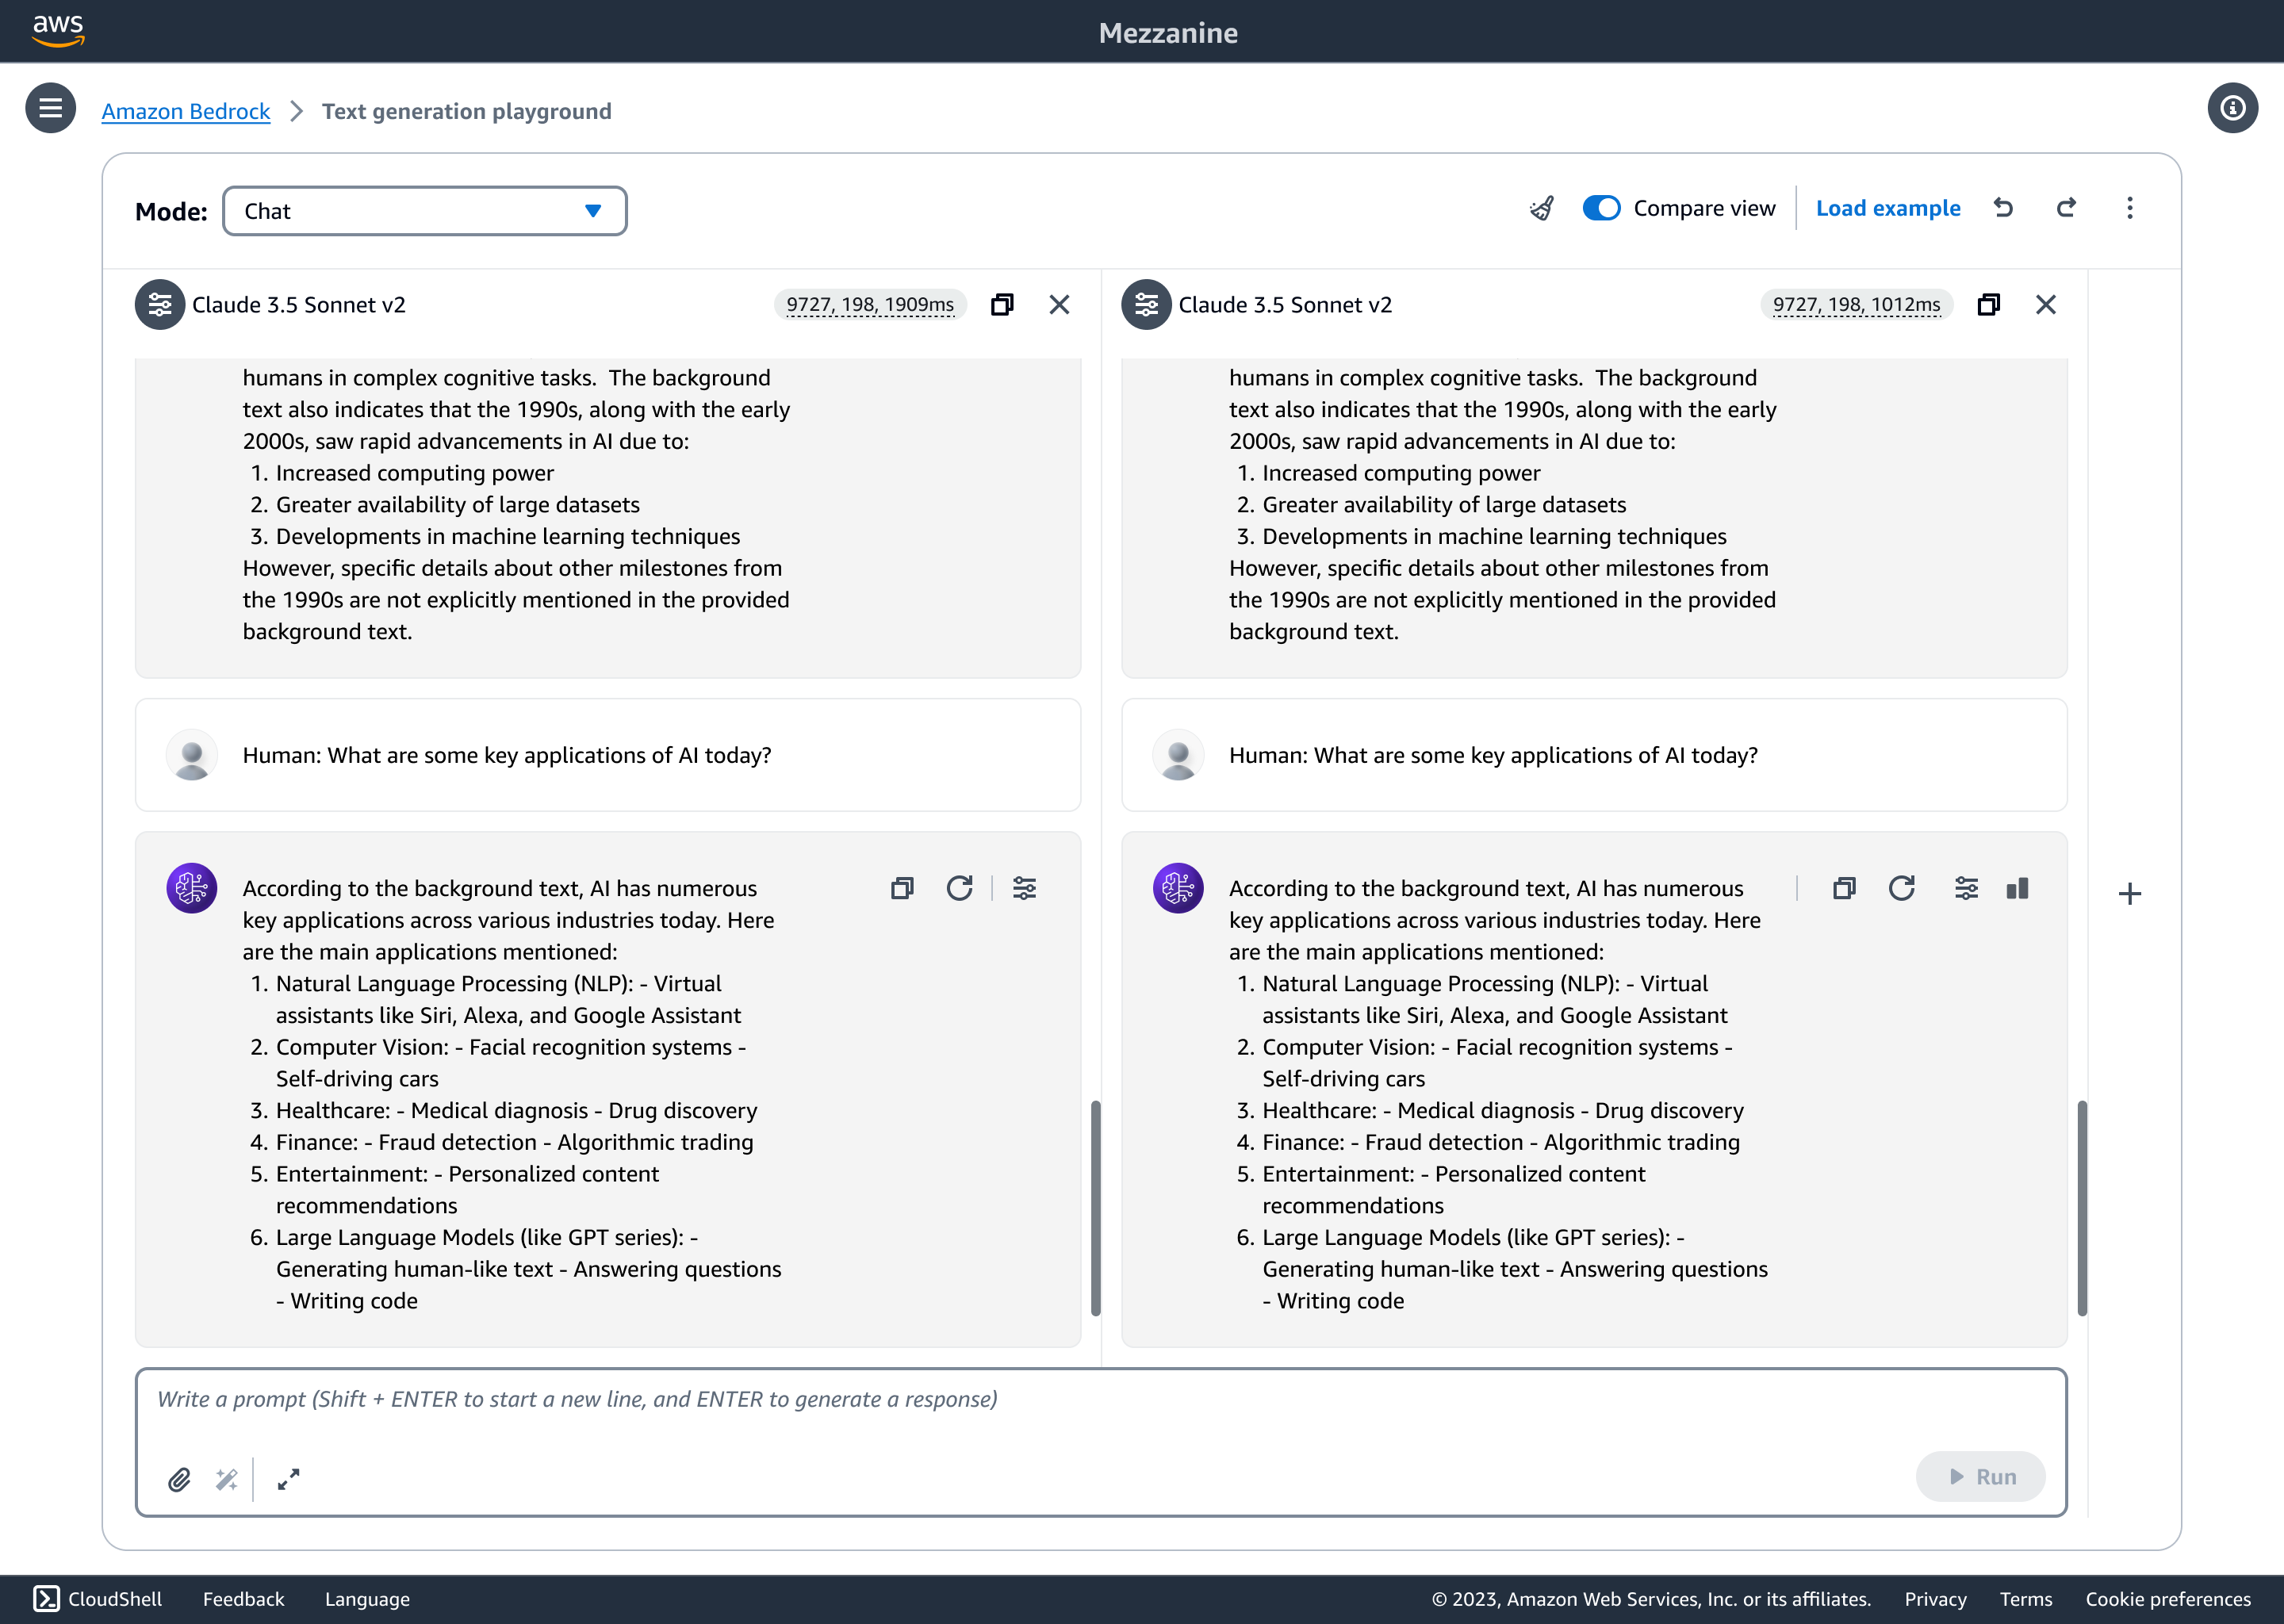Screen dimensions: 2284x1624
Task: Click the attach paperclip icon in prompt field
Action: point(178,1478)
